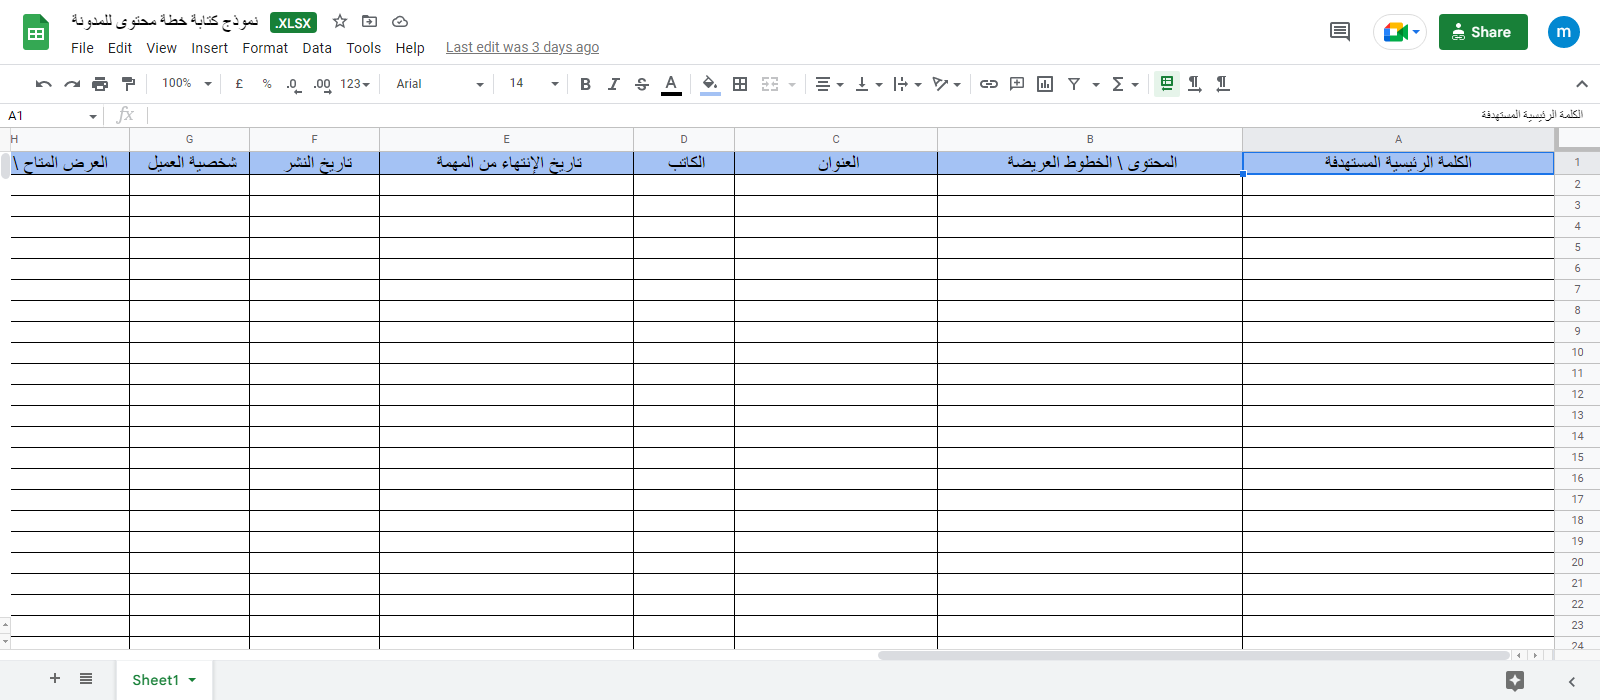Select the Paint format roller
1600x700 pixels.
[128, 84]
